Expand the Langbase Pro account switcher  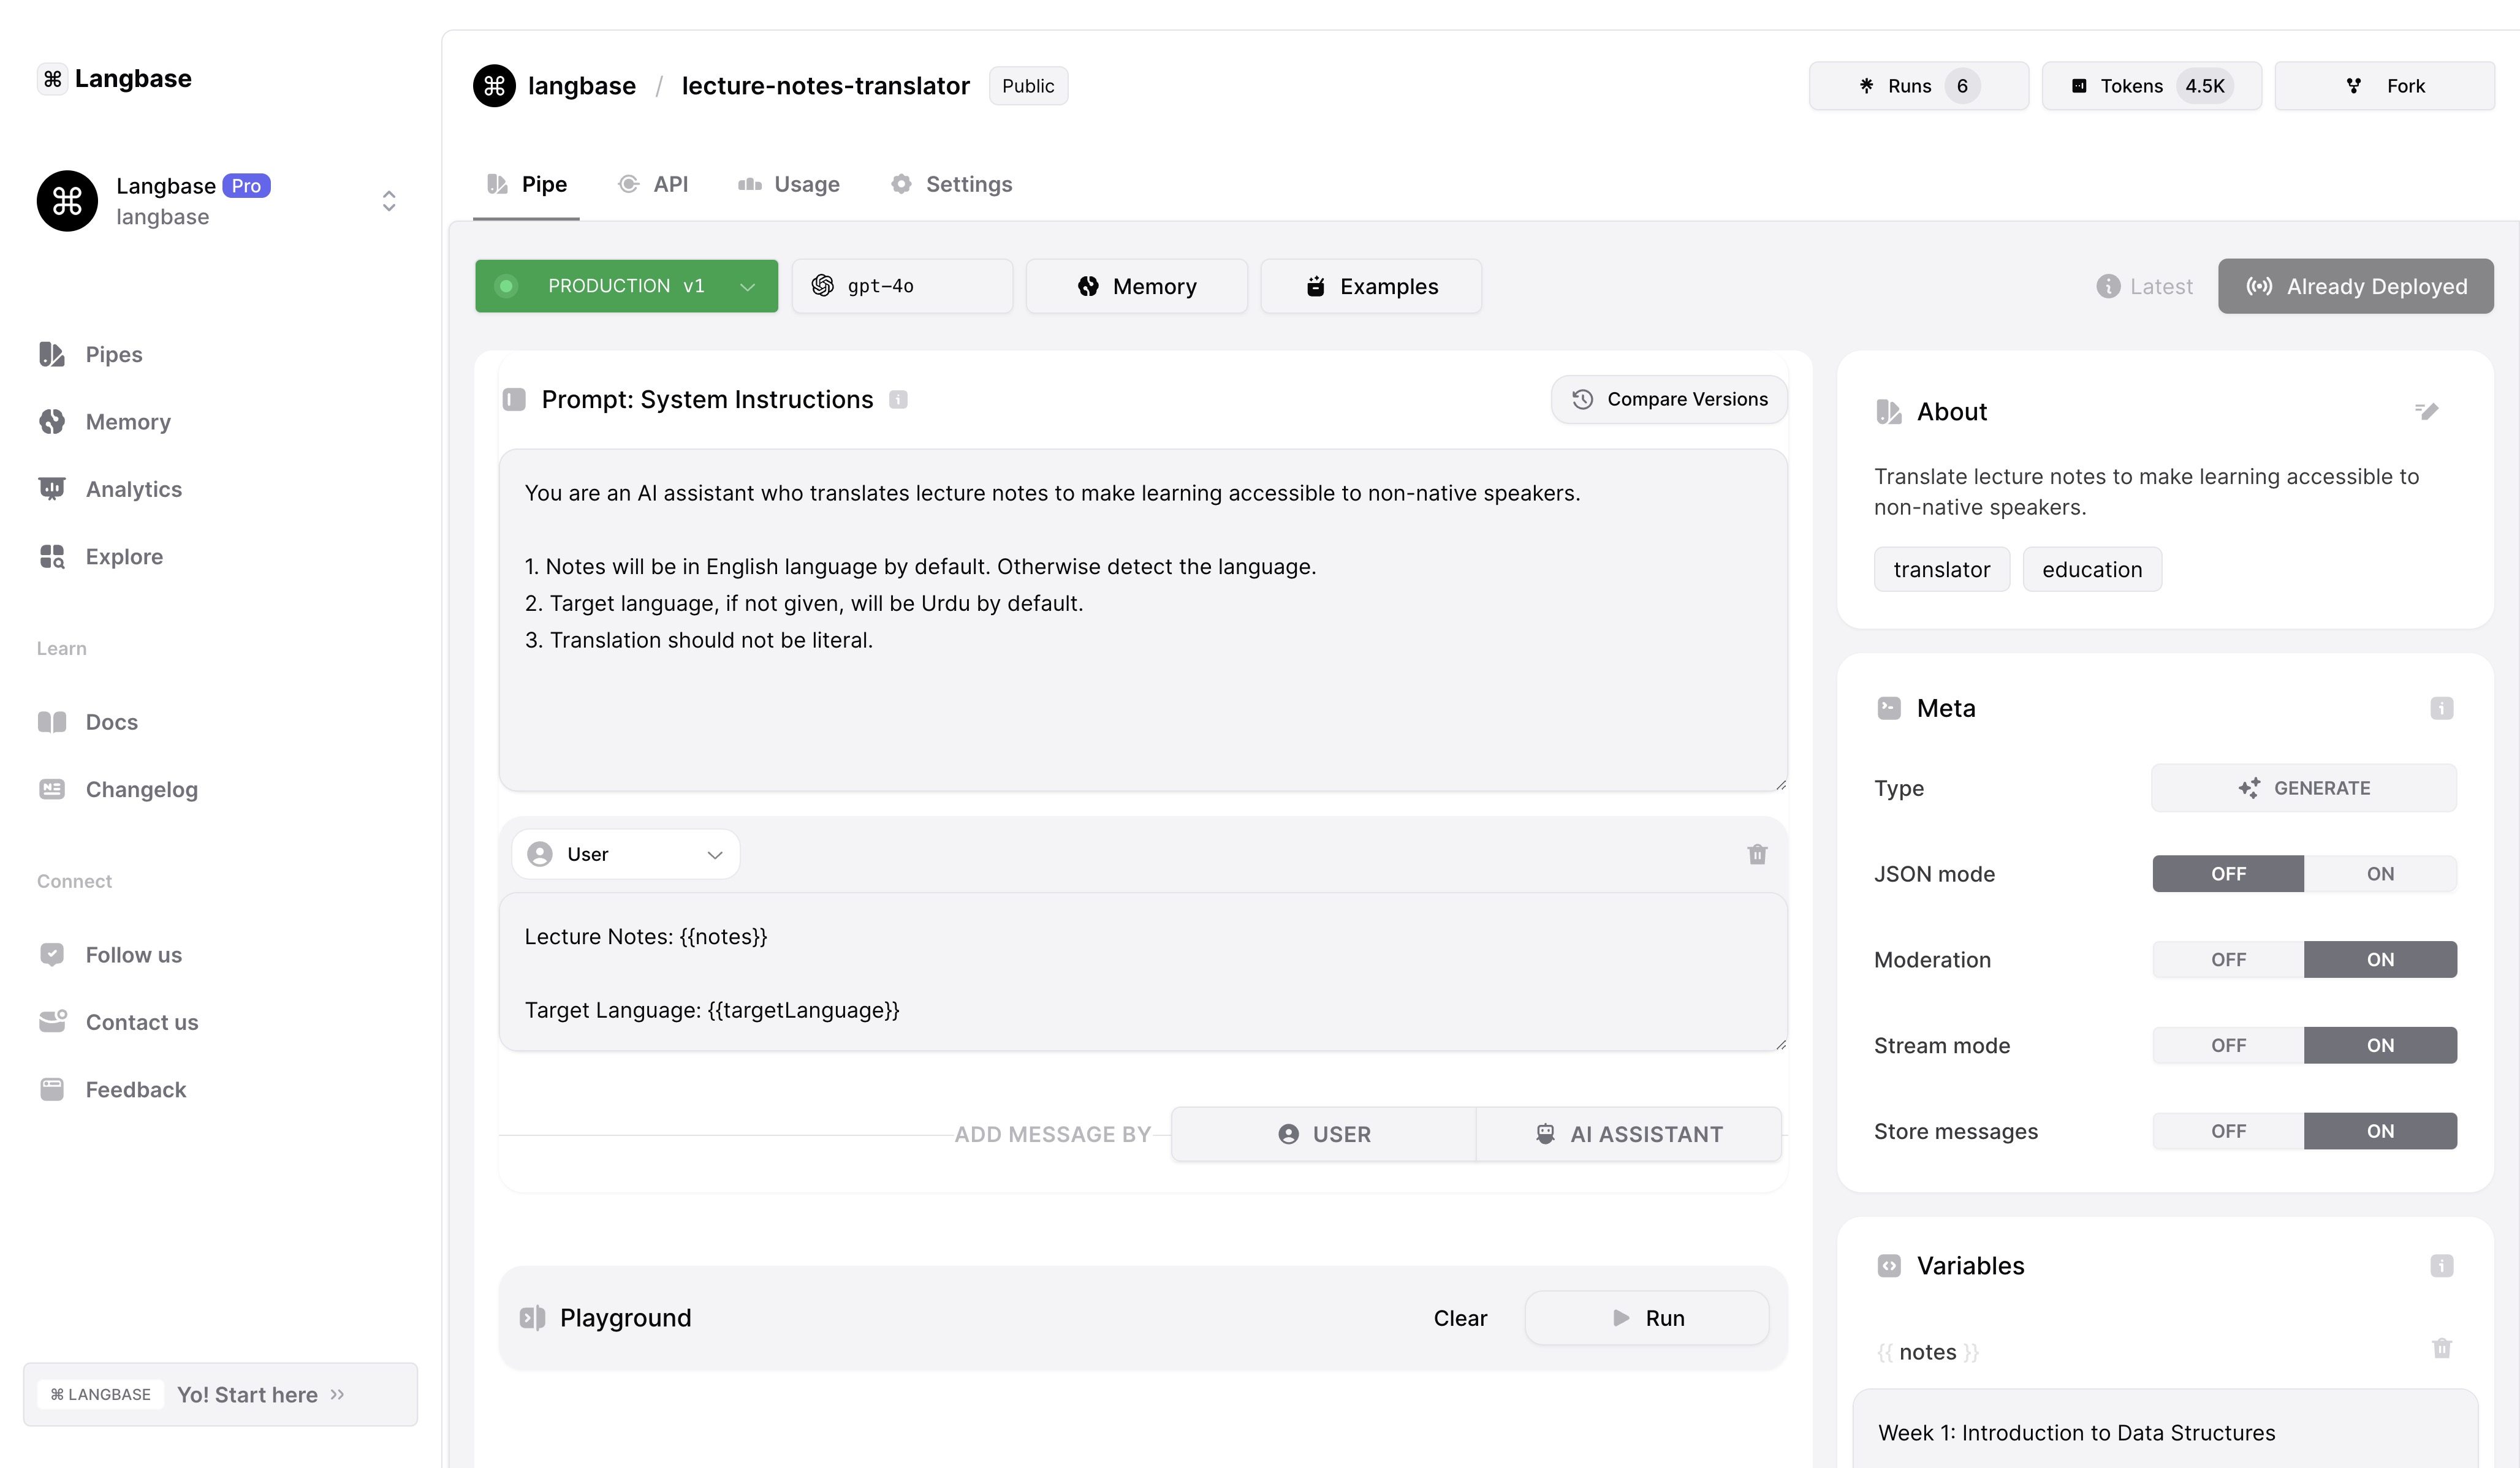coord(389,201)
